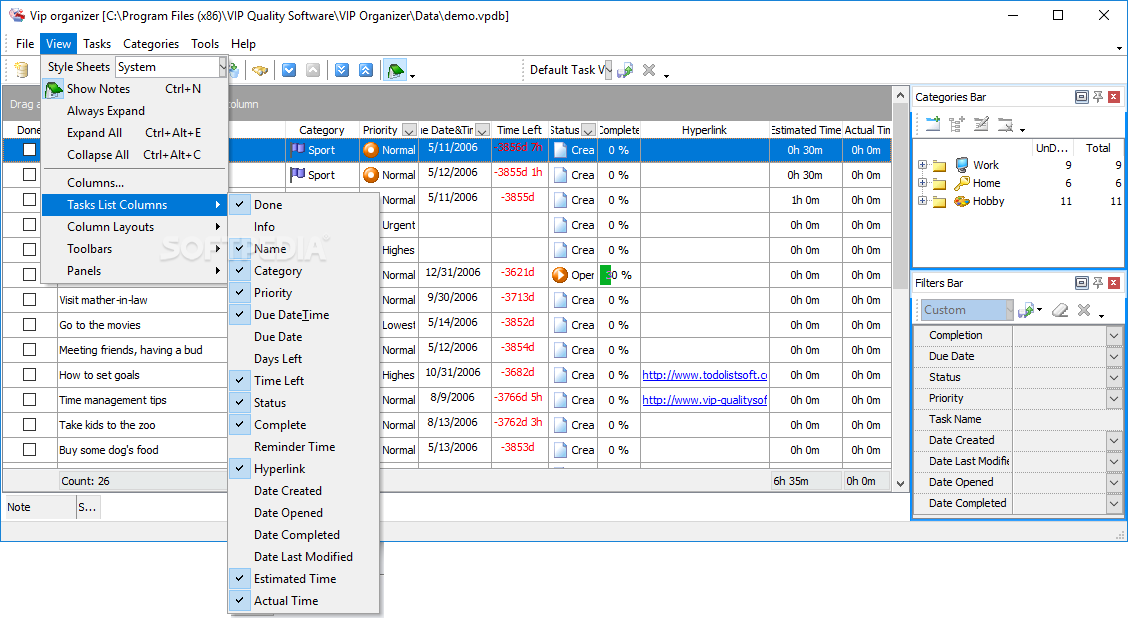Click the Work category computer icon

click(962, 165)
